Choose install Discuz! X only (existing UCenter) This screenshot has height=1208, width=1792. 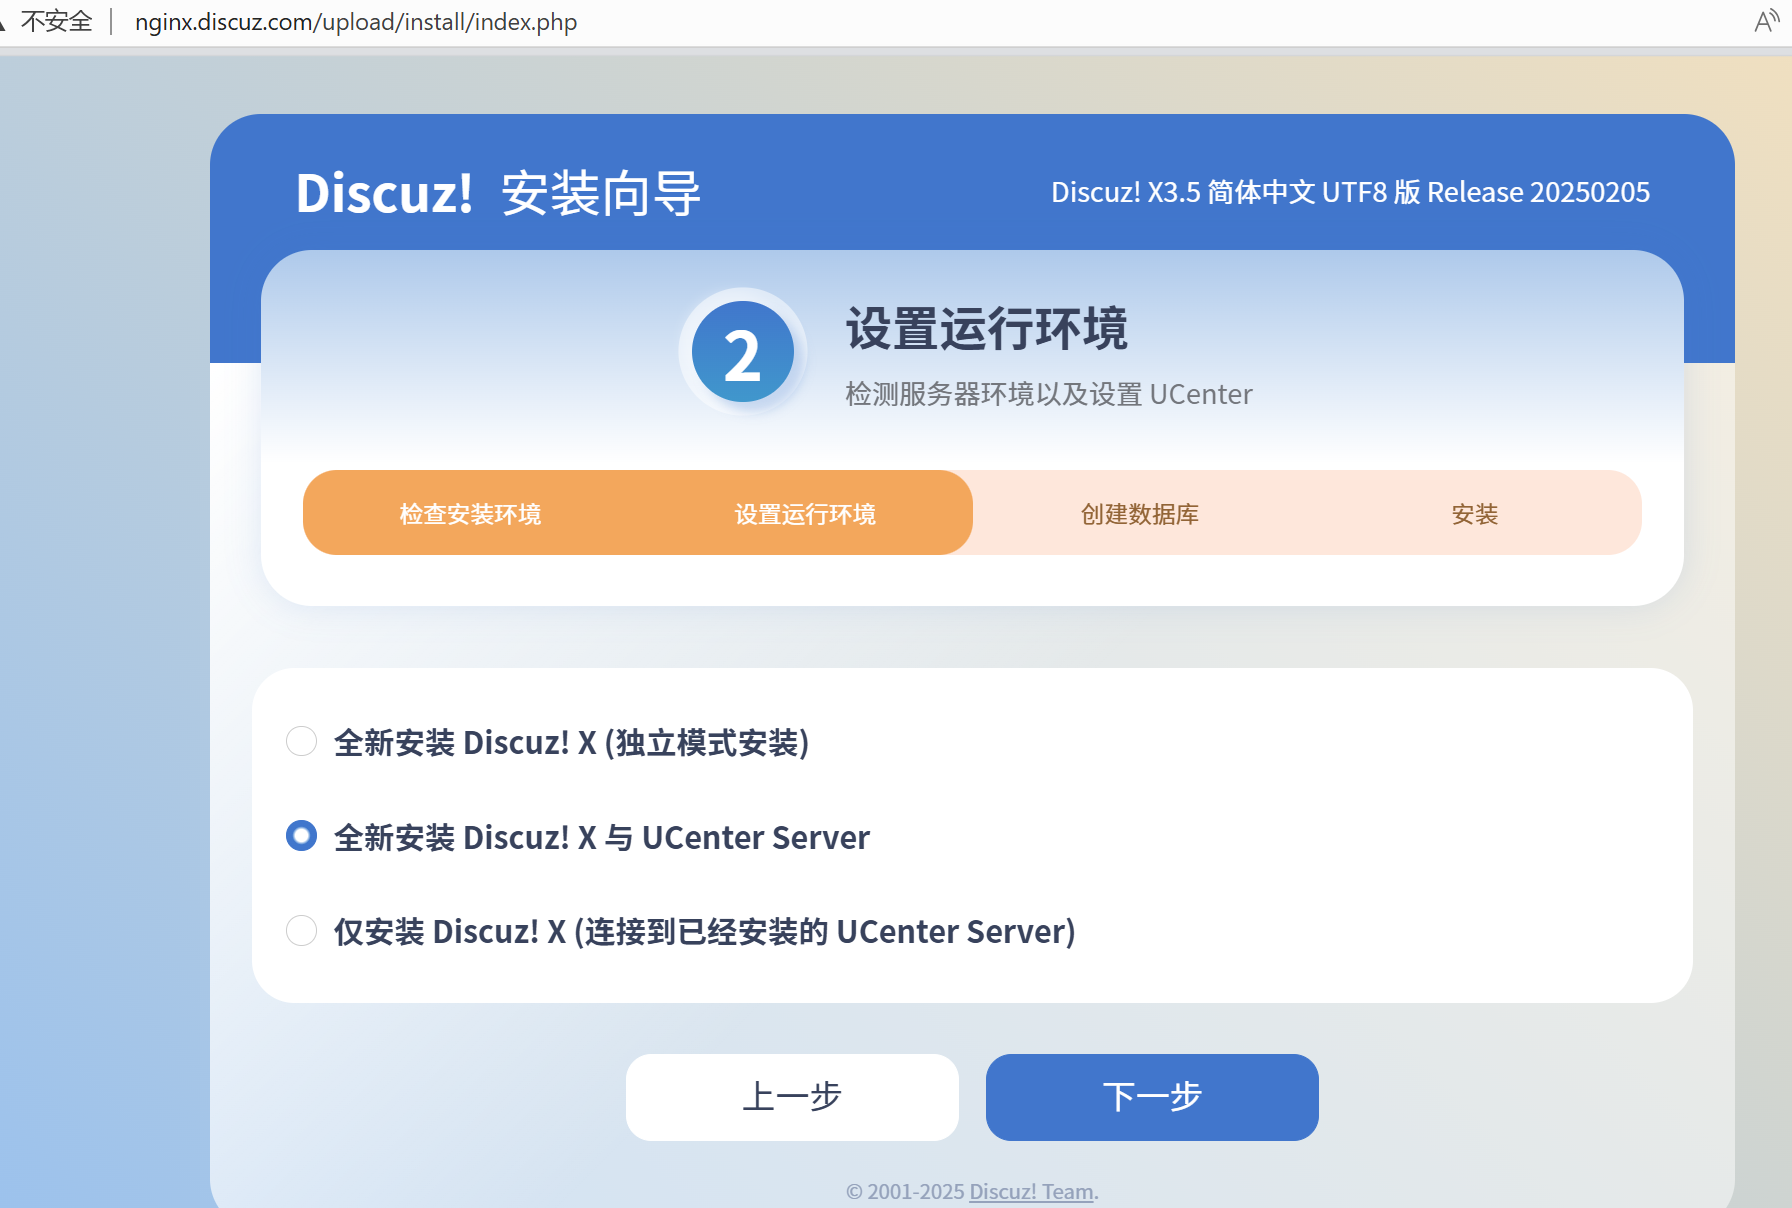coord(301,930)
